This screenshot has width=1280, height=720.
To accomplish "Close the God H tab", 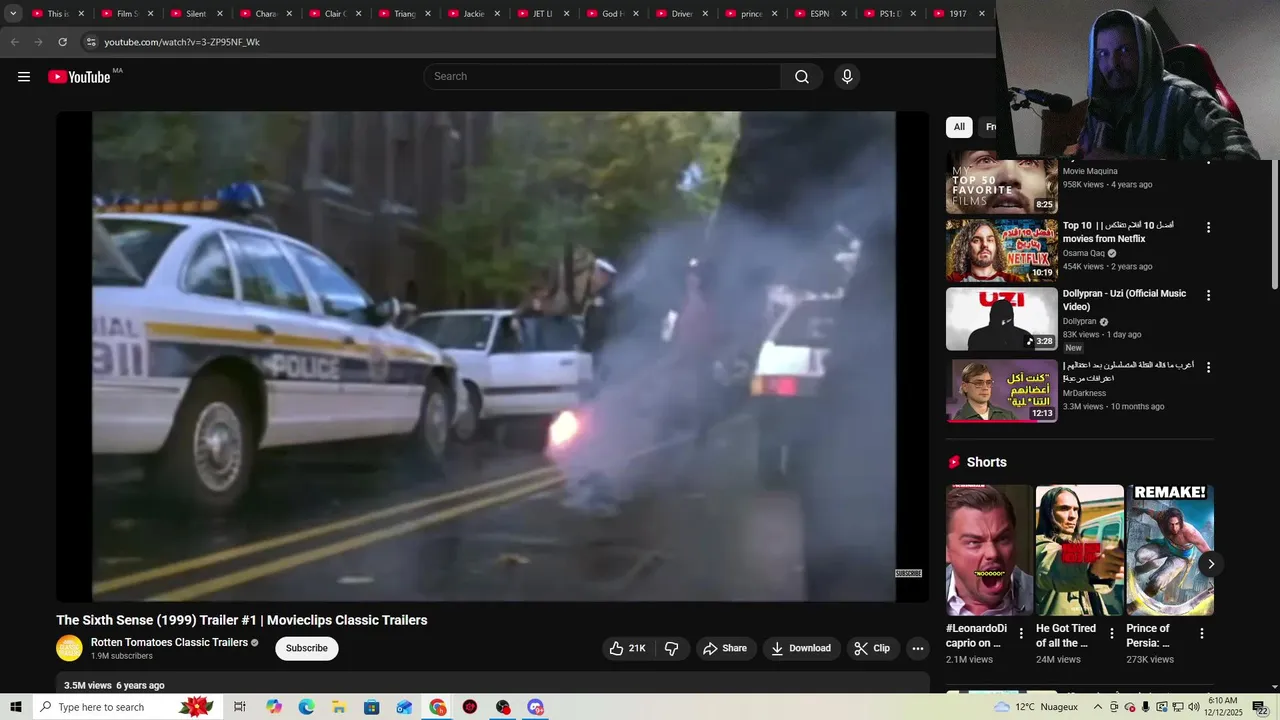I will click(x=636, y=14).
